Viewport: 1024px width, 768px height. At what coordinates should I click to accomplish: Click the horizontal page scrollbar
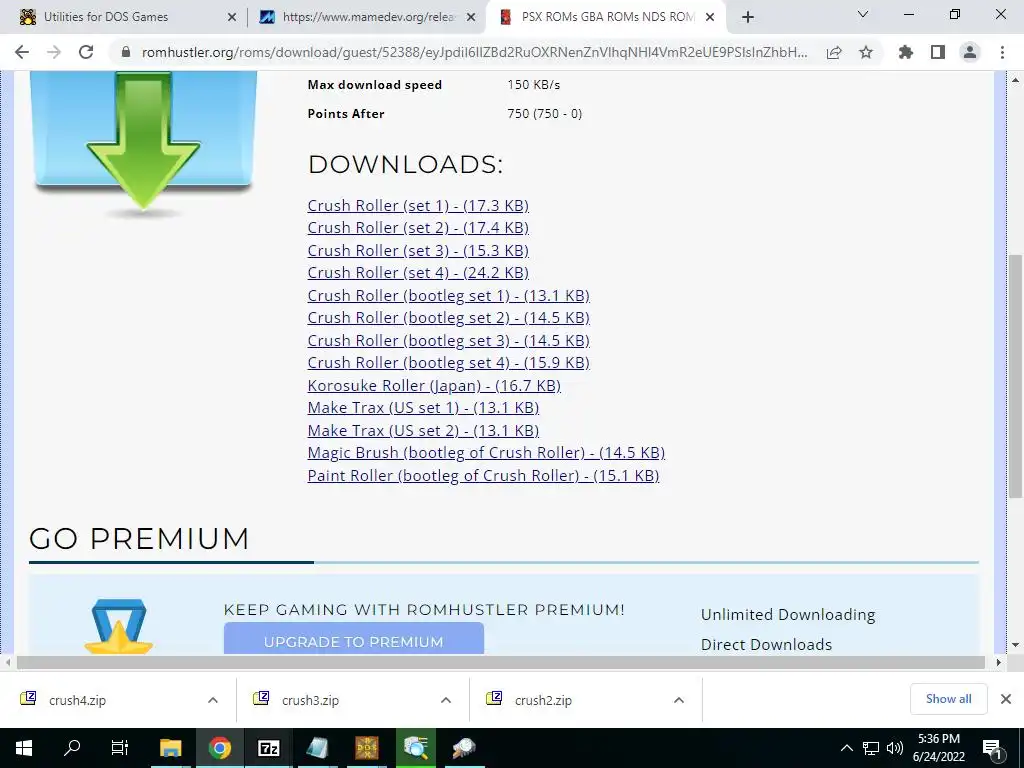pos(500,662)
